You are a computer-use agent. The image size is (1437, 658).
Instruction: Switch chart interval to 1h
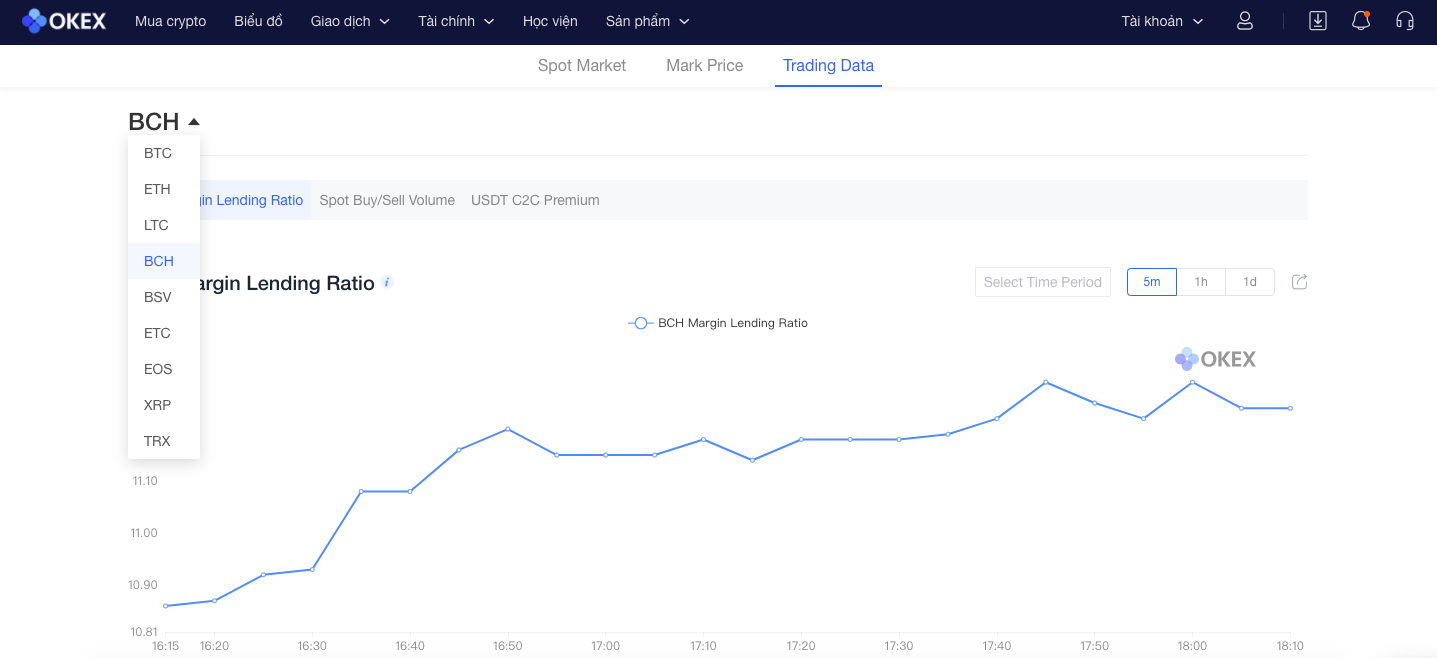[1201, 282]
